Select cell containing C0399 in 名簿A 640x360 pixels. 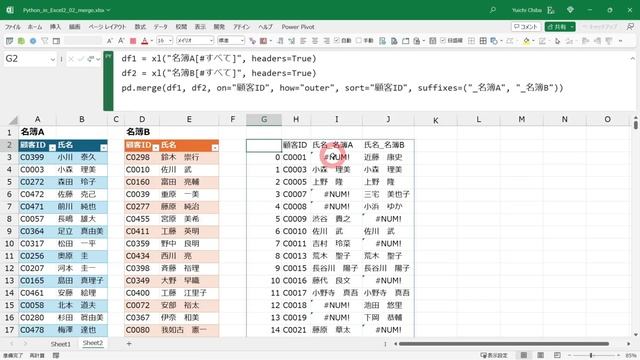pos(38,157)
